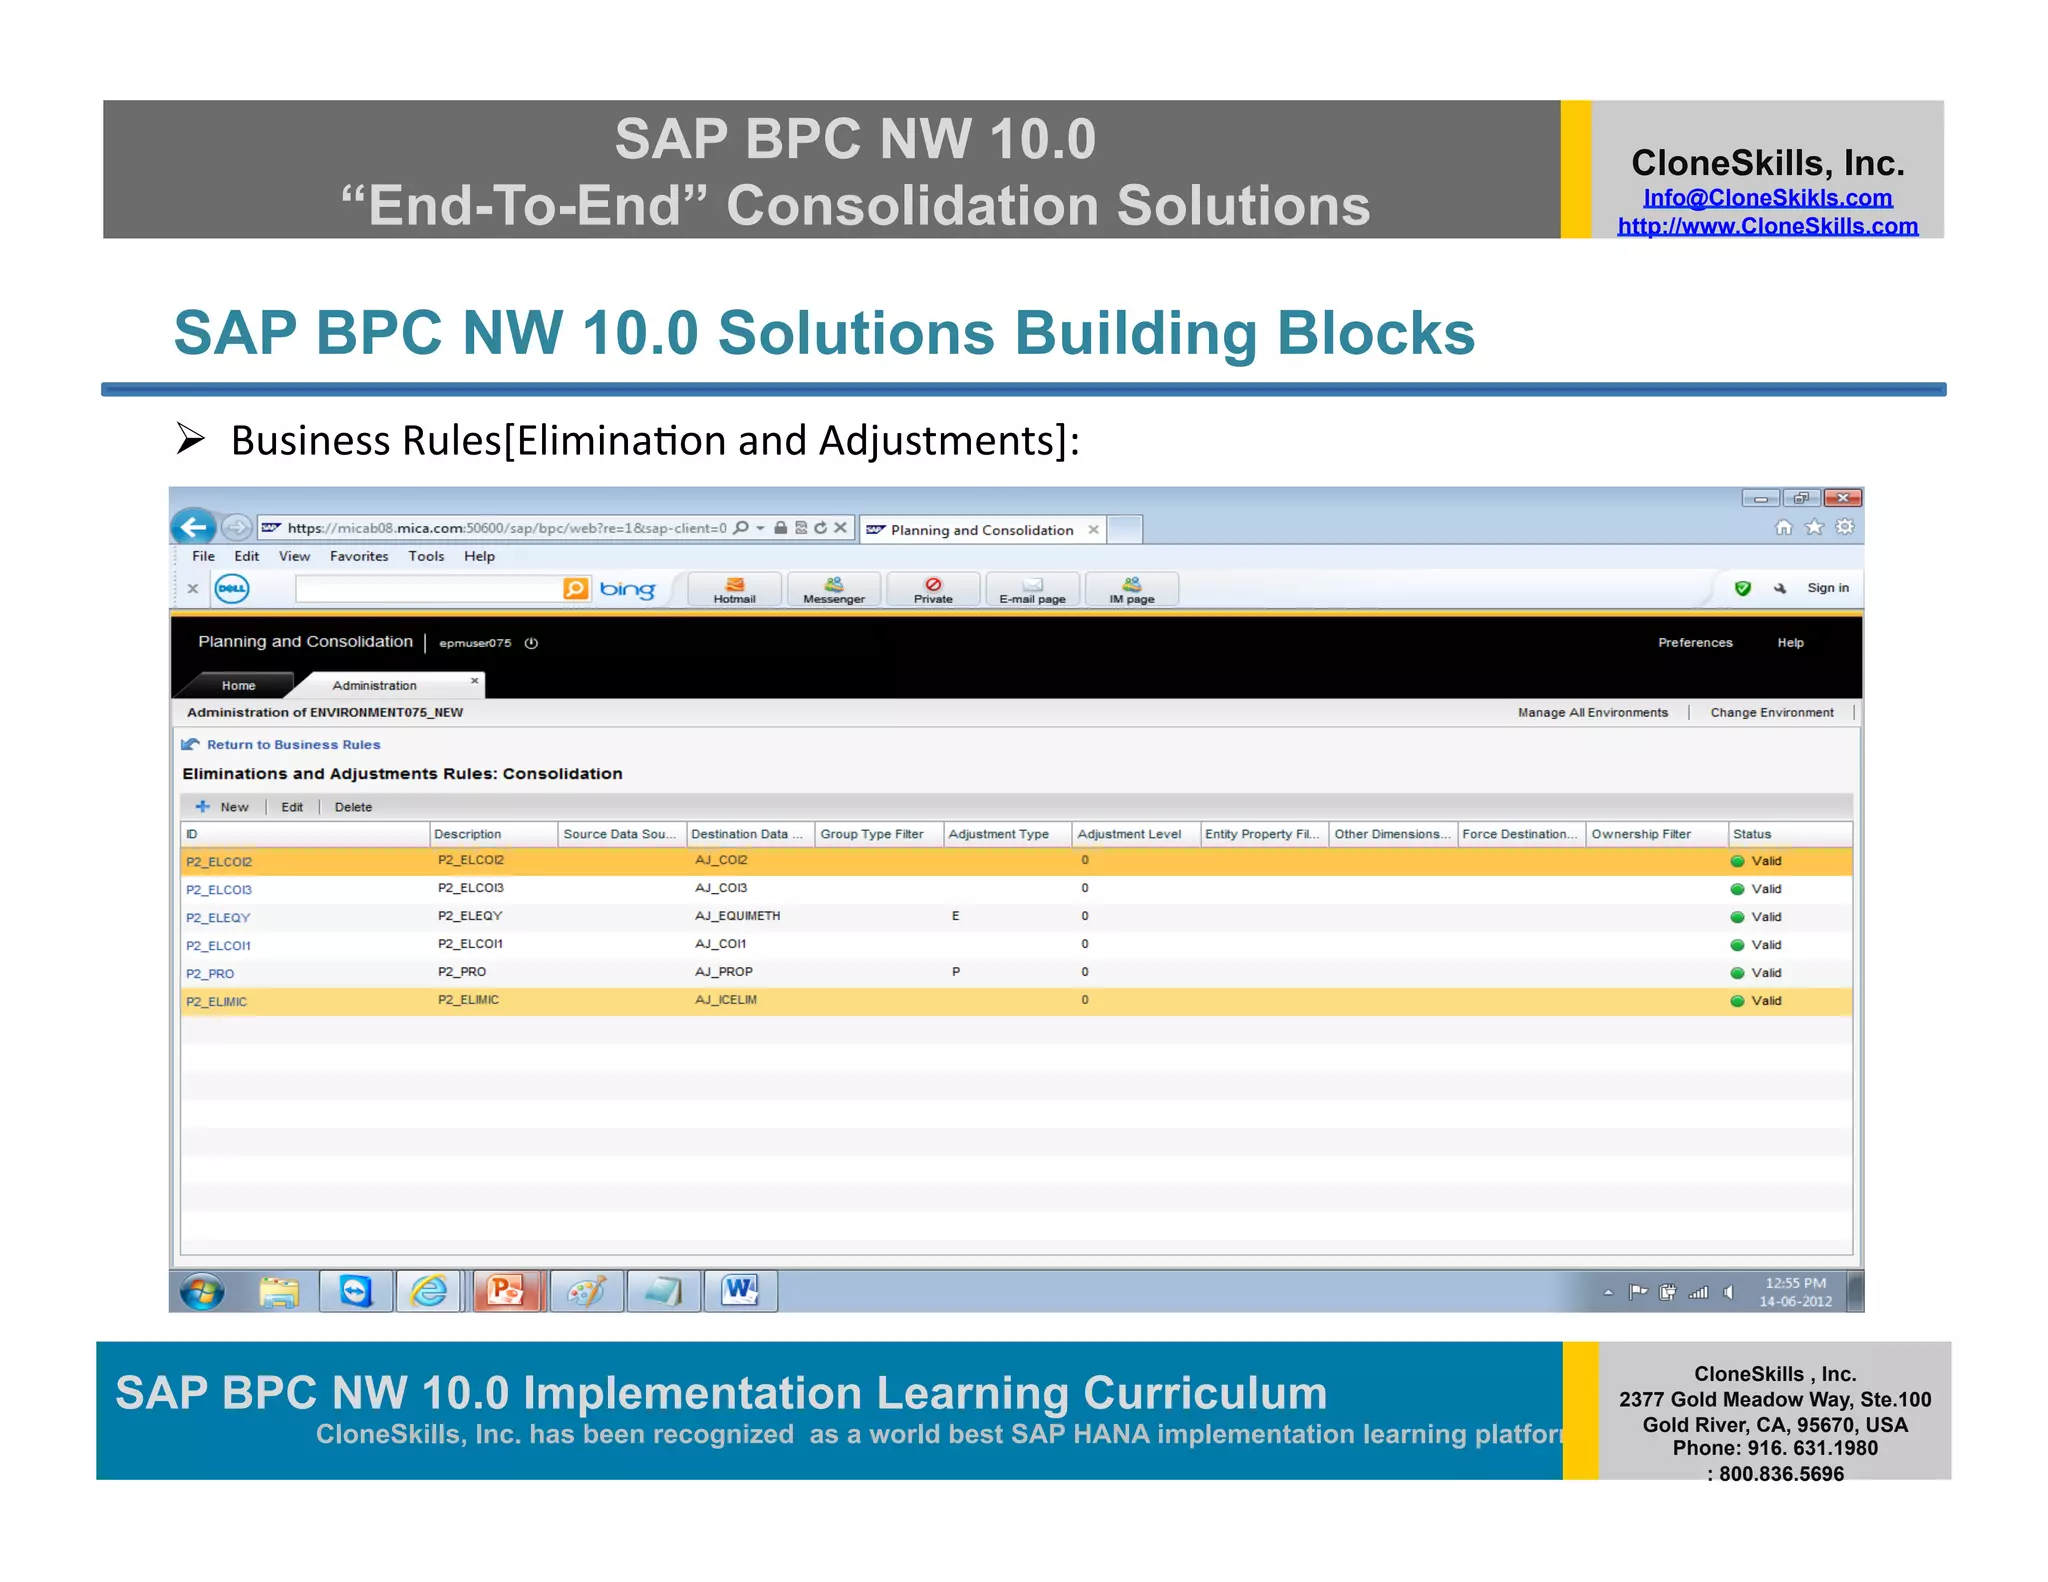The width and height of the screenshot is (2048, 1582).
Task: Open Favorites star icon
Action: click(x=1815, y=527)
